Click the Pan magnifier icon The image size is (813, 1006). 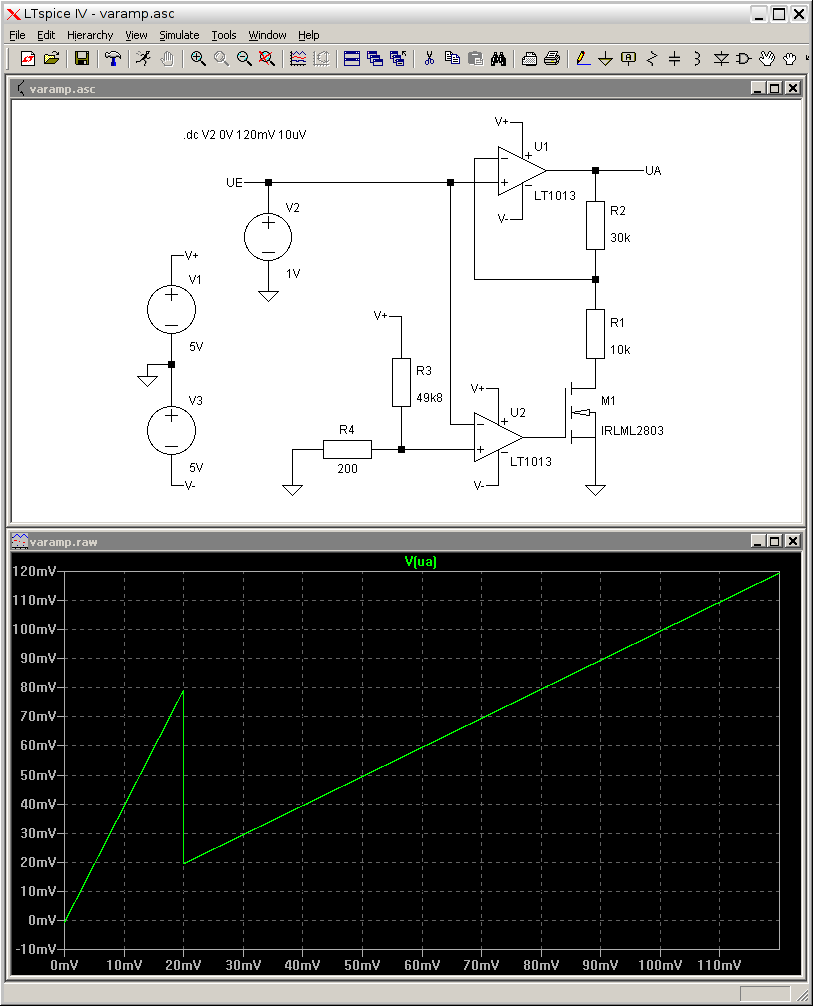pos(221,58)
